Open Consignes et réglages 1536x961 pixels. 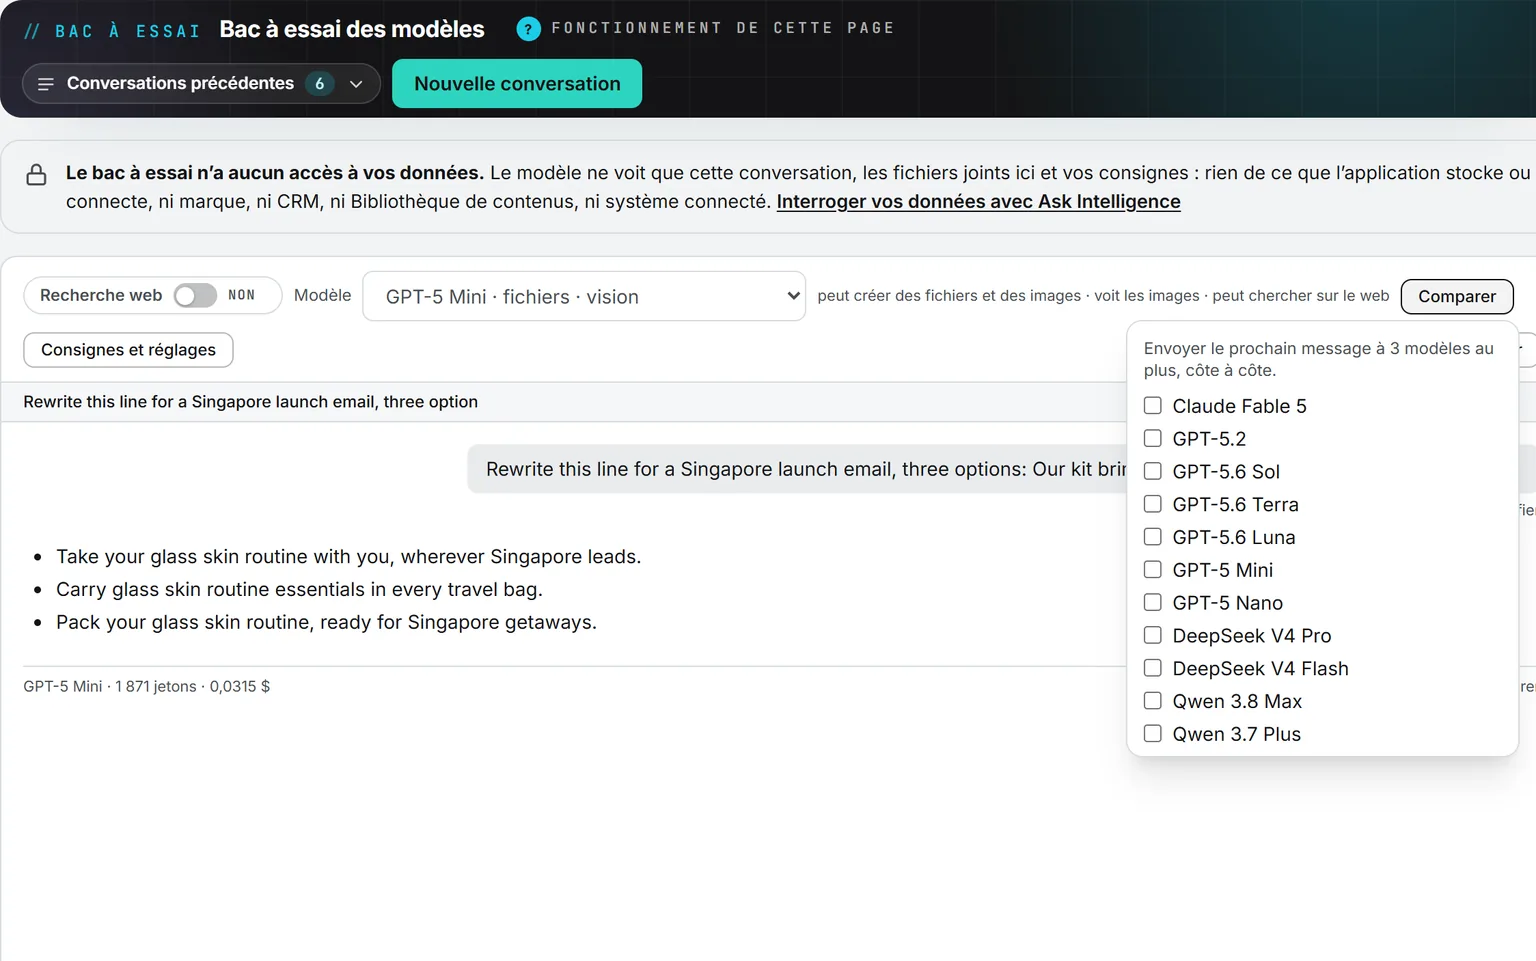(x=128, y=350)
